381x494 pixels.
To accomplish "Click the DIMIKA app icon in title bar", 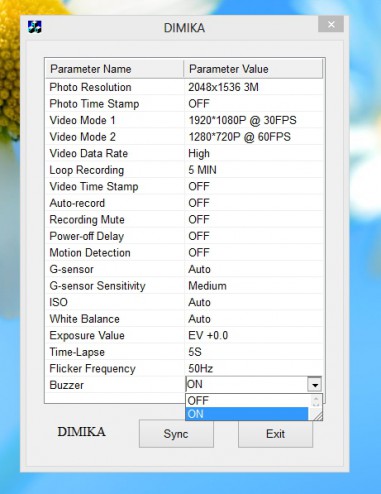I will click(35, 27).
